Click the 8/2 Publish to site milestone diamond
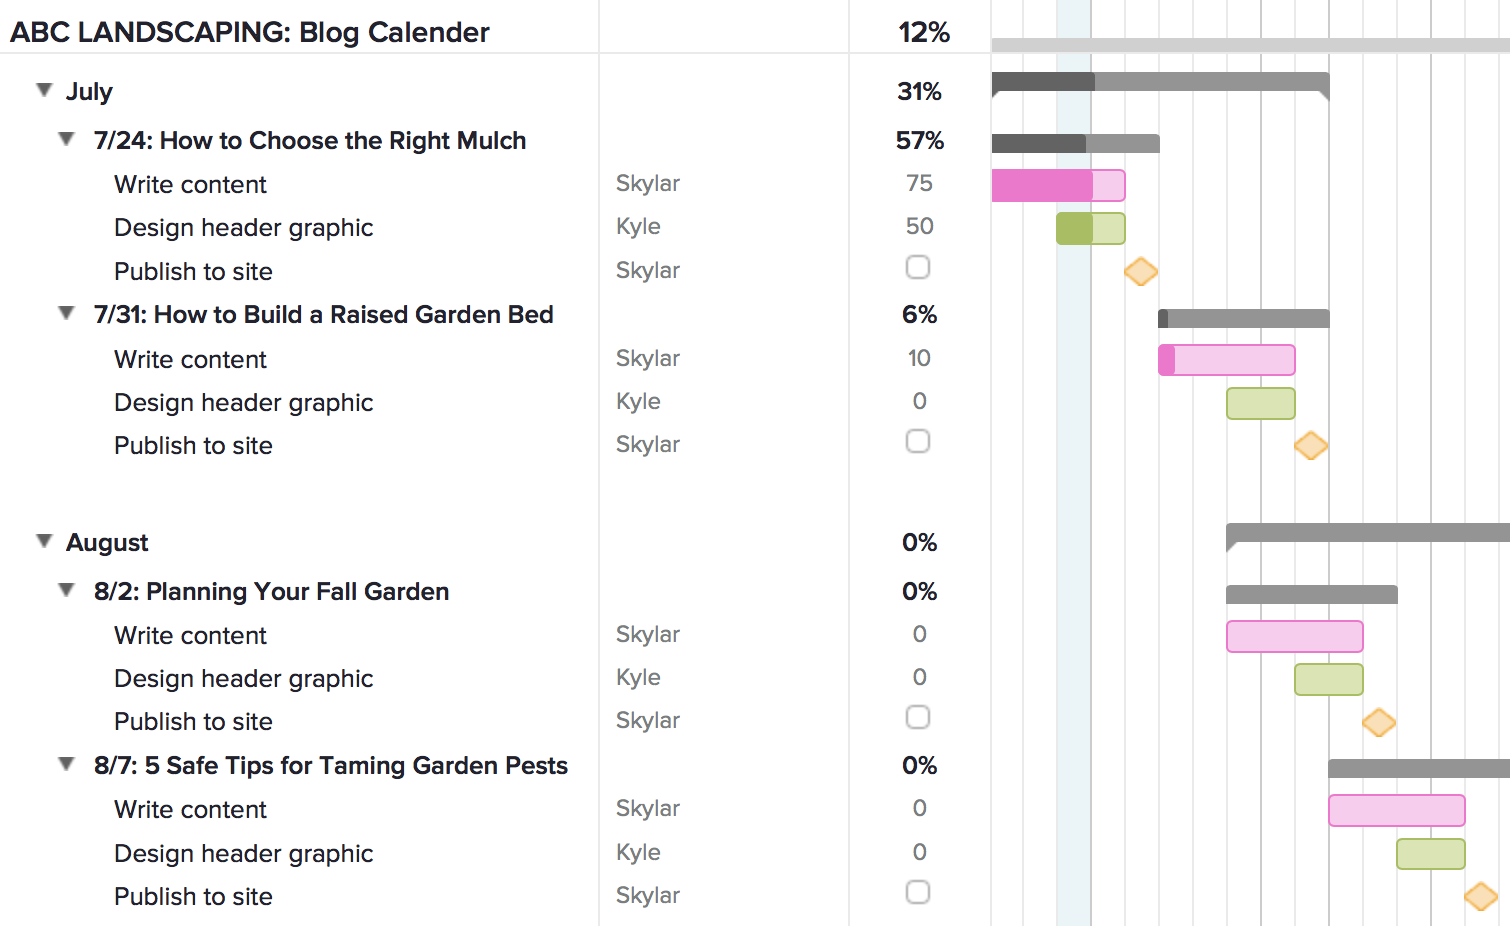This screenshot has width=1510, height=926. pos(1379,722)
